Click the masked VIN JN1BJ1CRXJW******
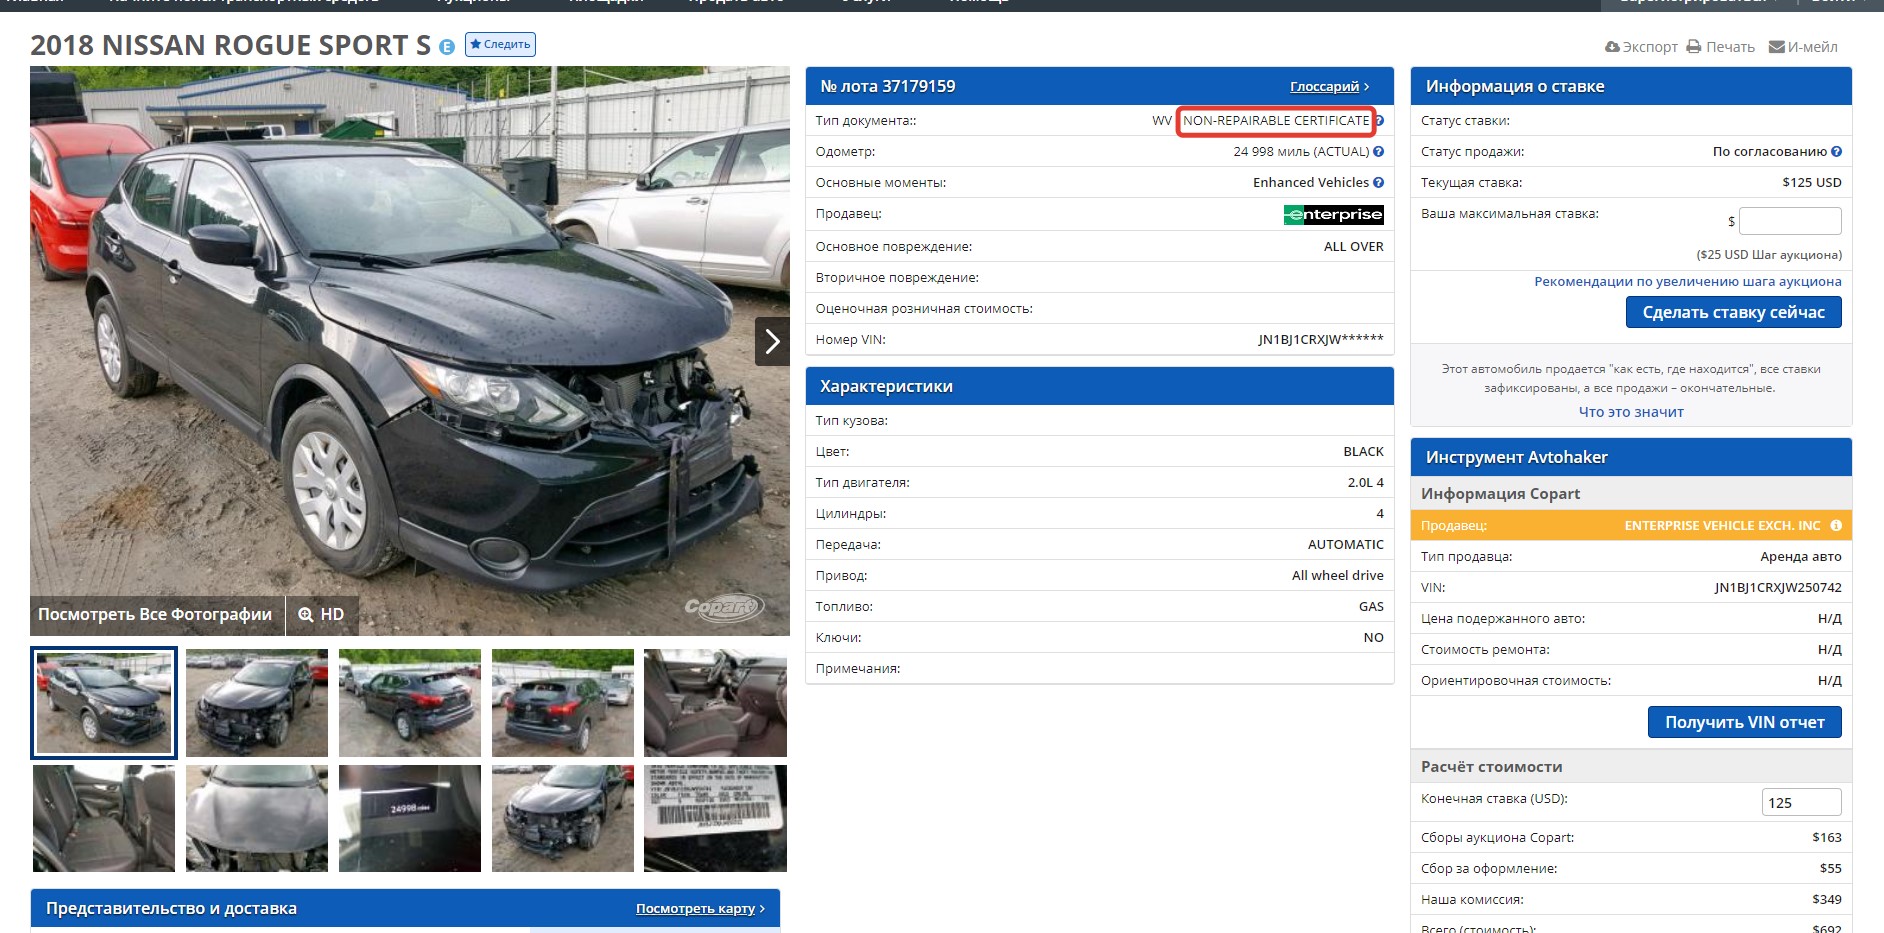The width and height of the screenshot is (1884, 933). coord(1321,339)
